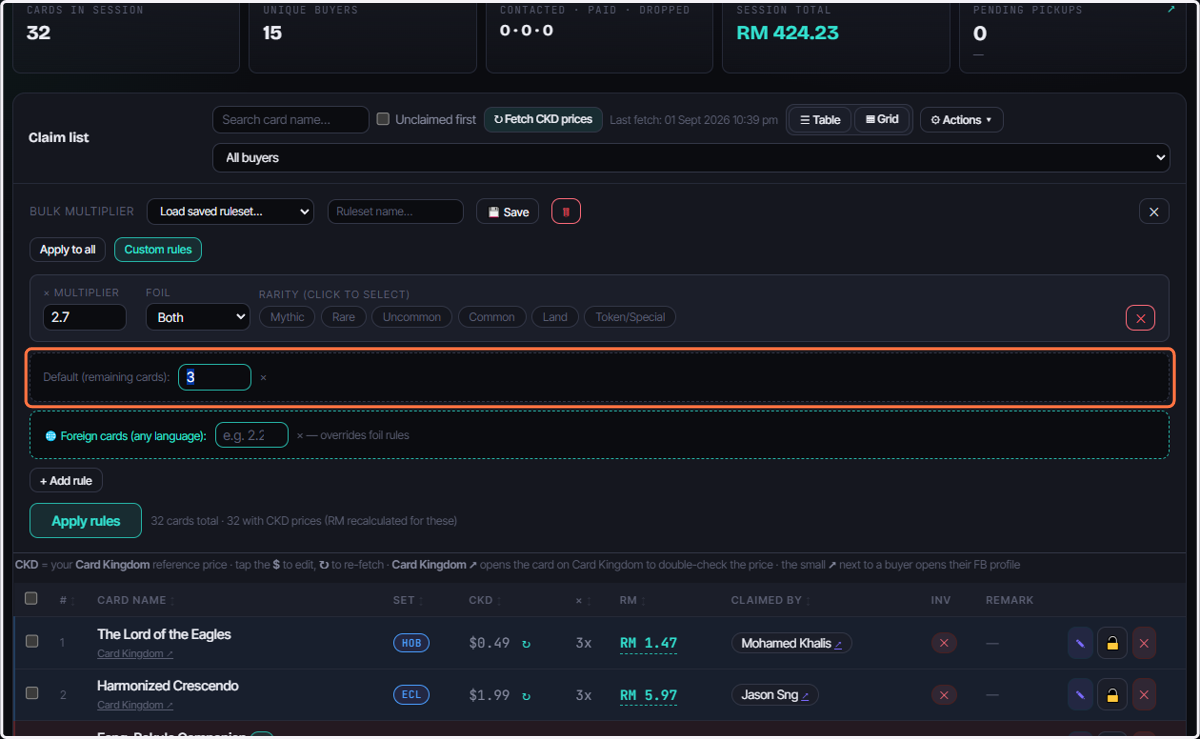
Task: Close the bulk multiplier panel
Action: click(1154, 211)
